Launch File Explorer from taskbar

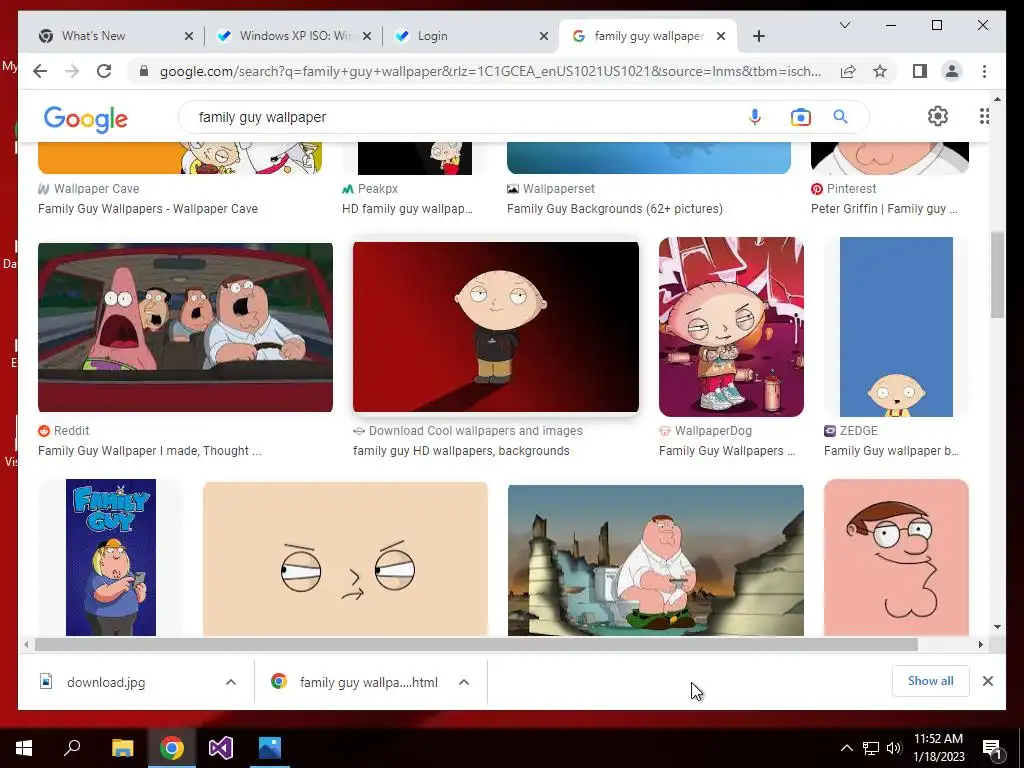[122, 747]
